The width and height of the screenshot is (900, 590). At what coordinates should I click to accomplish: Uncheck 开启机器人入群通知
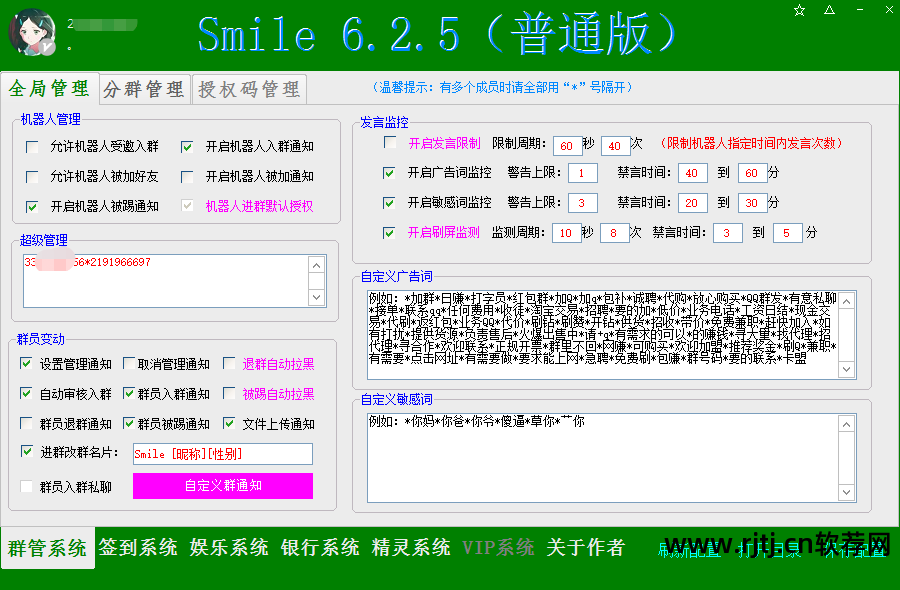coord(187,147)
